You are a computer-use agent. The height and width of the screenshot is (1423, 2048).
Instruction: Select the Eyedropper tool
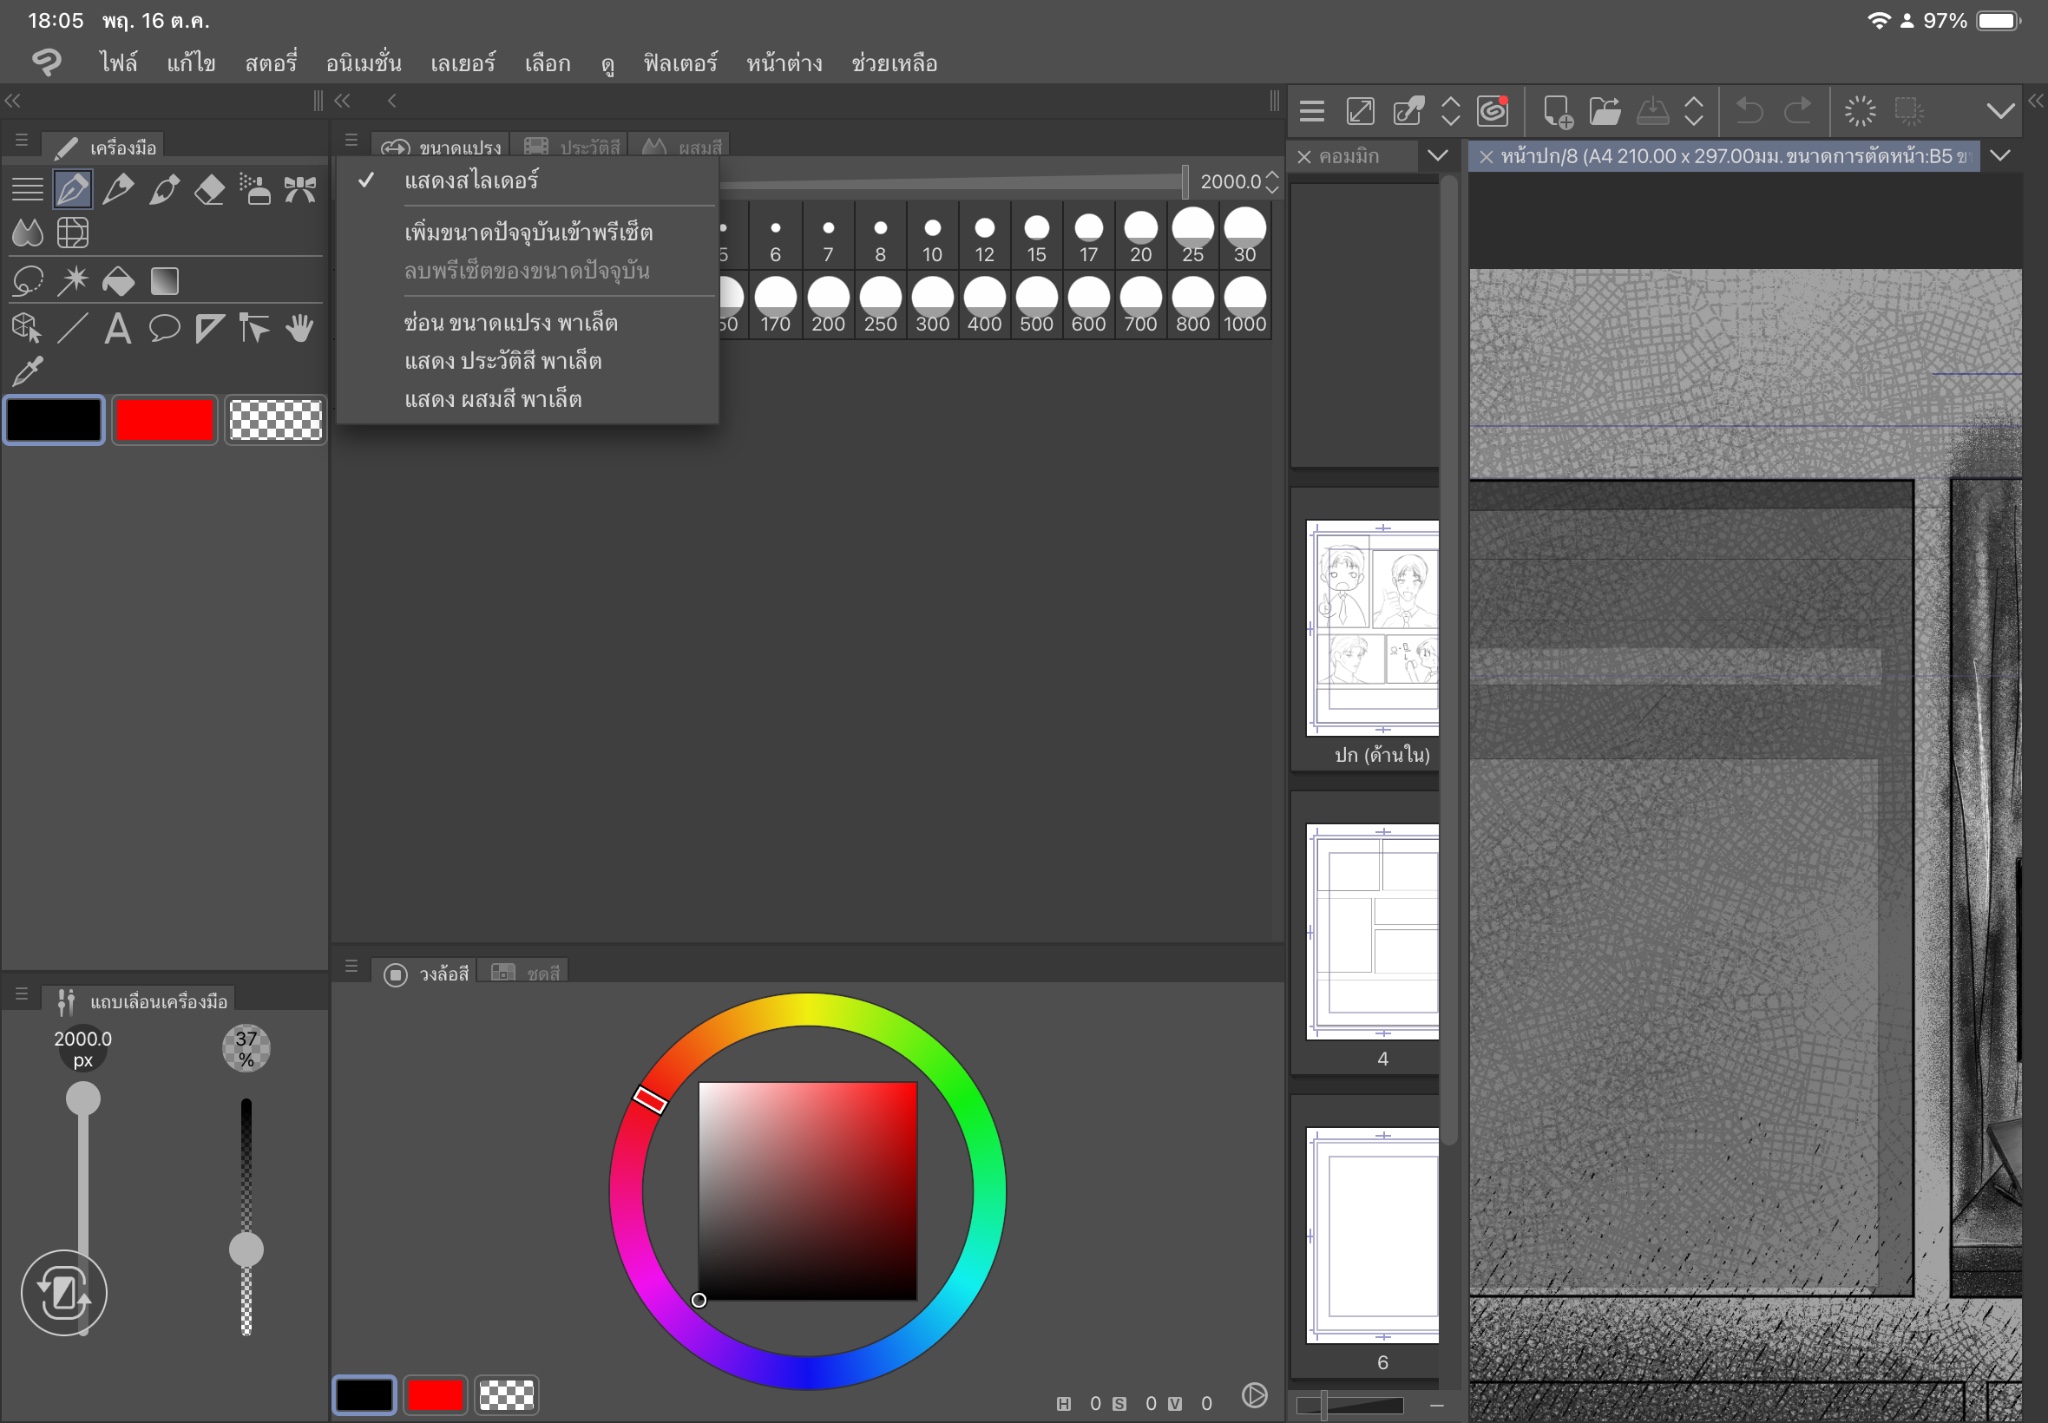[x=27, y=371]
